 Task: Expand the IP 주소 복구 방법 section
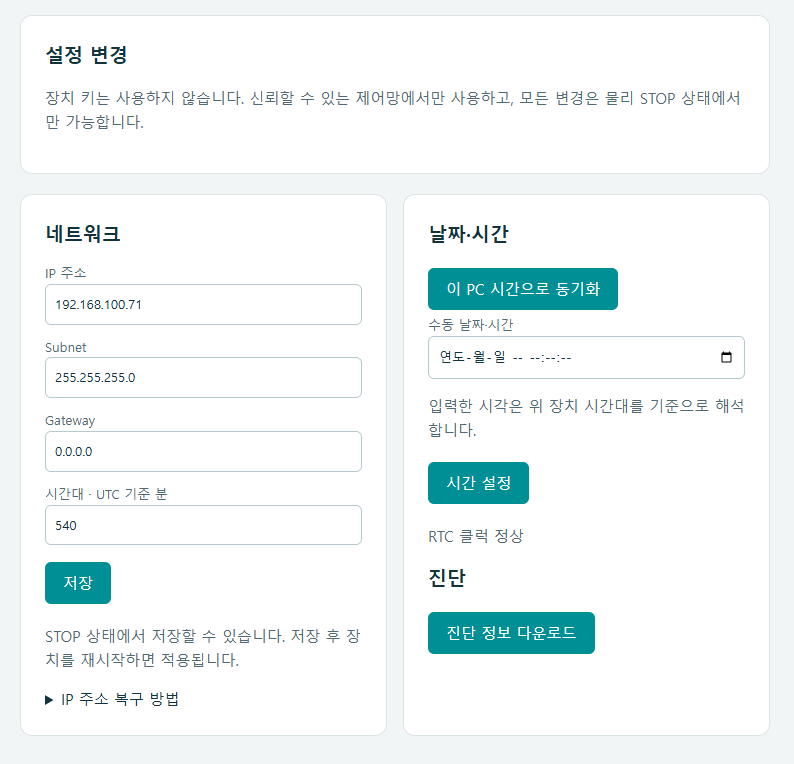[112, 700]
